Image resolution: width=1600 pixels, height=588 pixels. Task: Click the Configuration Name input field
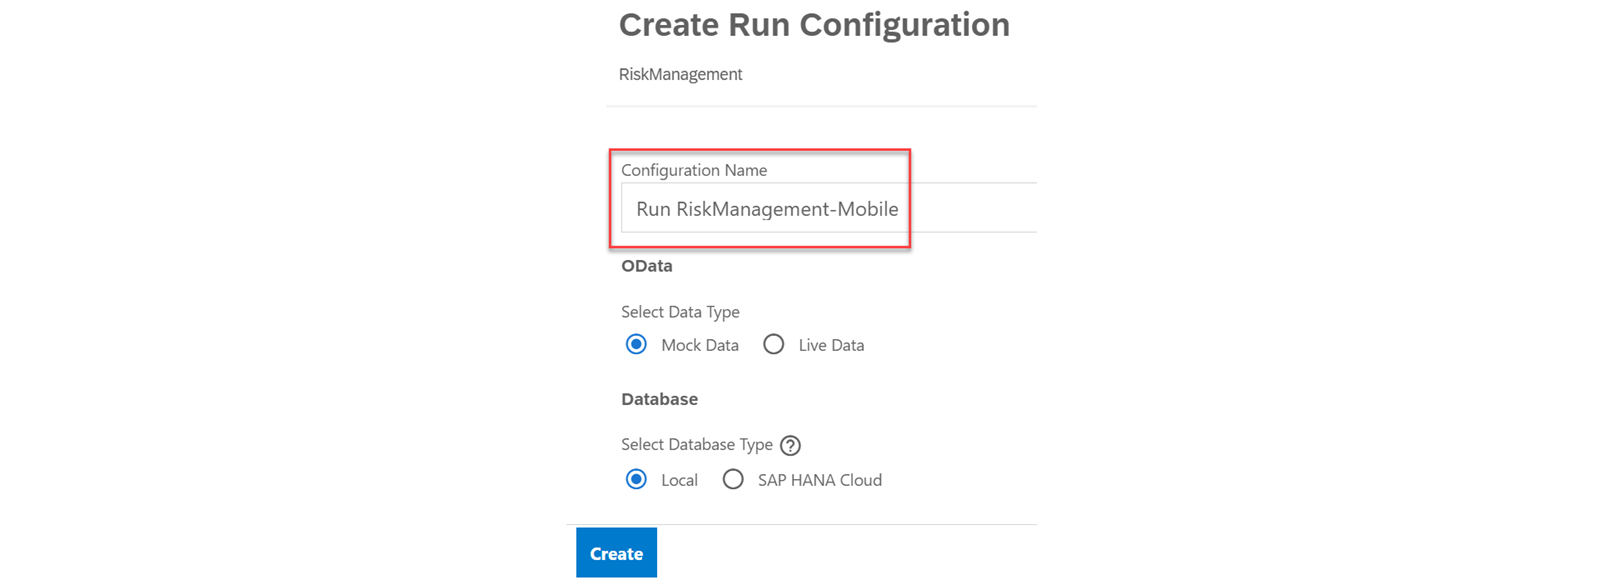829,208
